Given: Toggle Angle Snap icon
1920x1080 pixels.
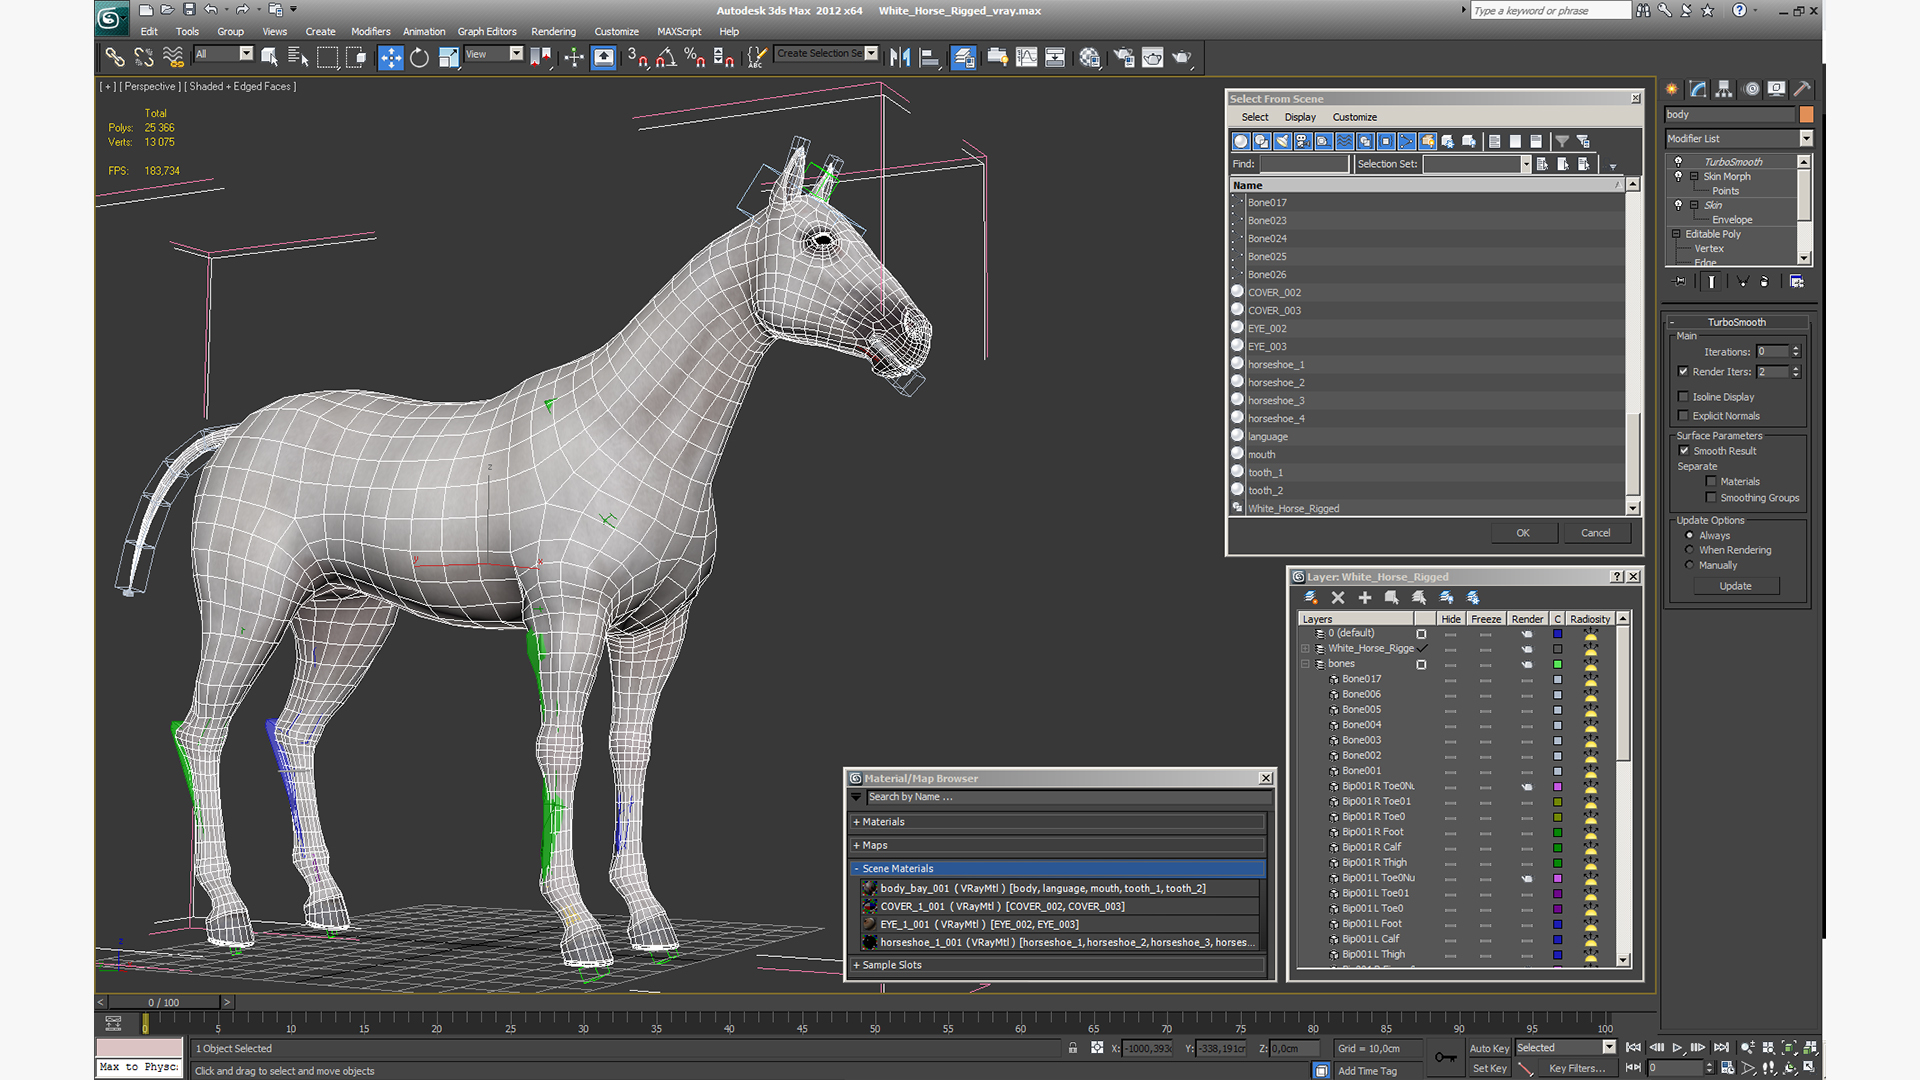Looking at the screenshot, I should coord(666,57).
